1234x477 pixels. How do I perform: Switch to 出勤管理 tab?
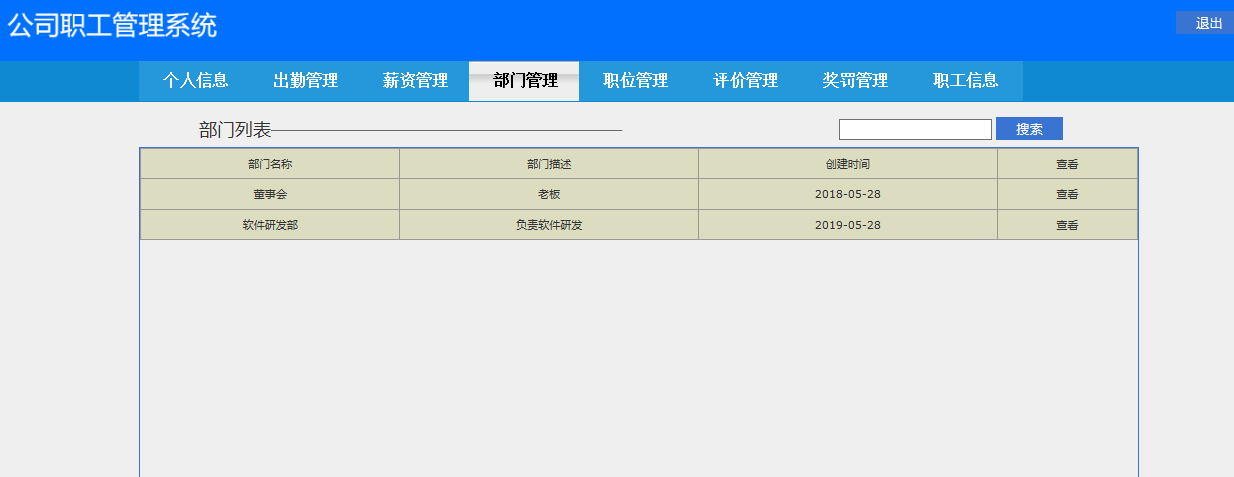306,81
